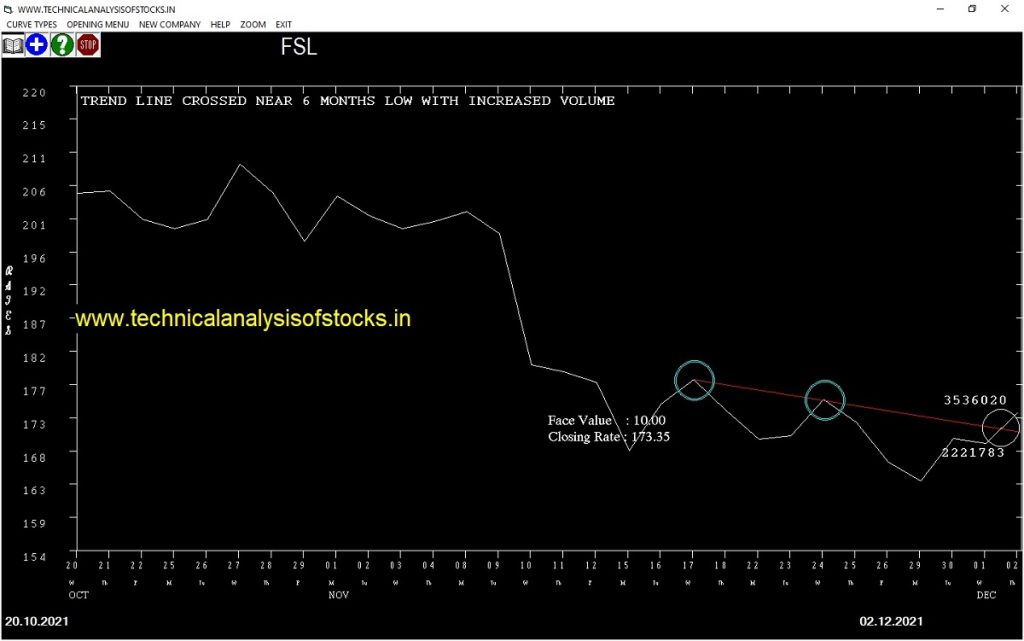
Task: Click the green question mark icon
Action: pyautogui.click(x=62, y=45)
